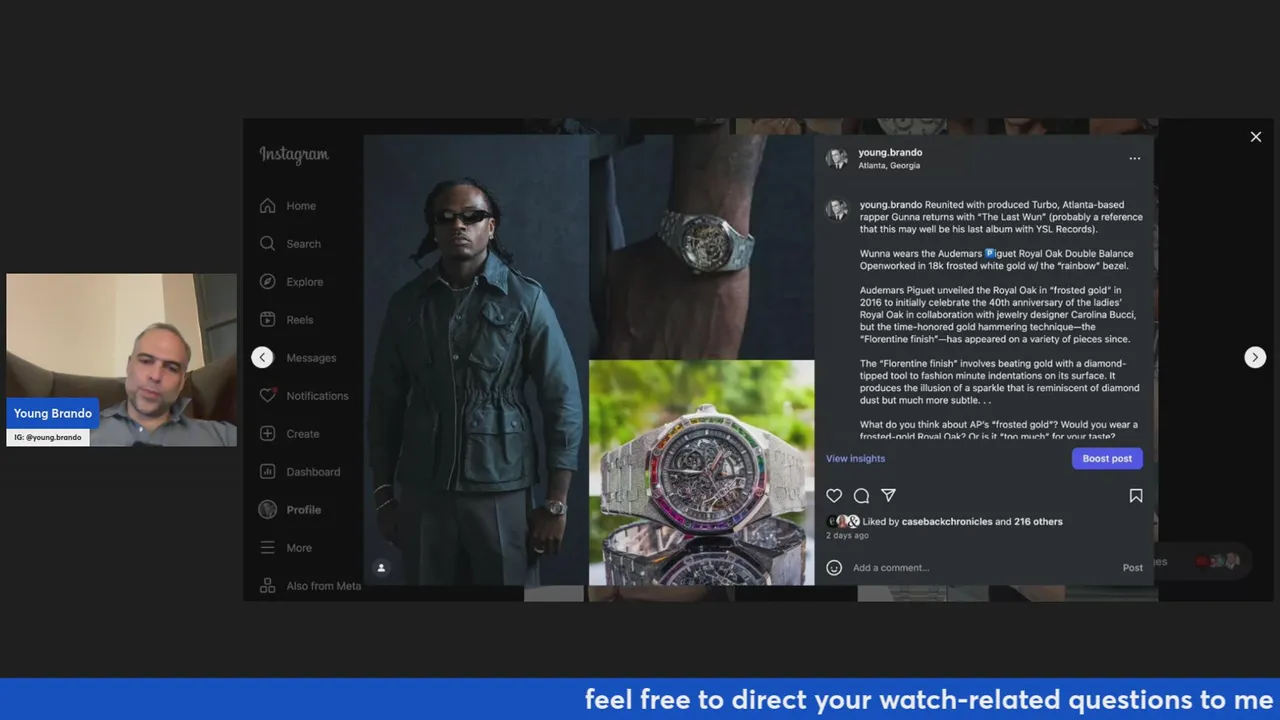Viewport: 1280px width, 720px height.
Task: Close the post overlay with X
Action: pyautogui.click(x=1256, y=137)
